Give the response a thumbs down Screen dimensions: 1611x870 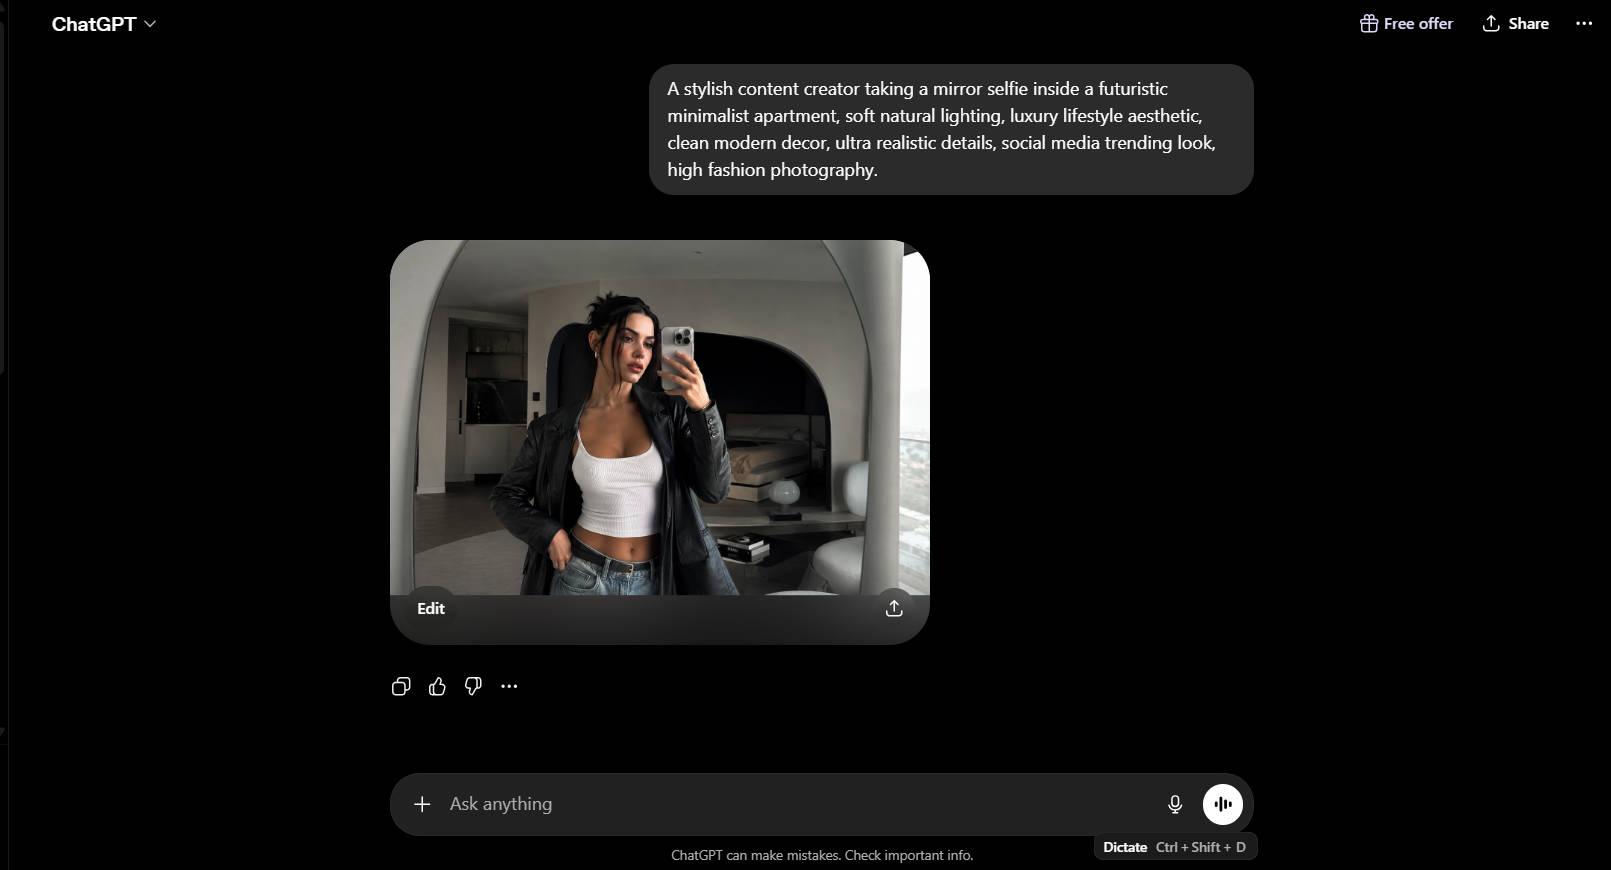pyautogui.click(x=473, y=686)
